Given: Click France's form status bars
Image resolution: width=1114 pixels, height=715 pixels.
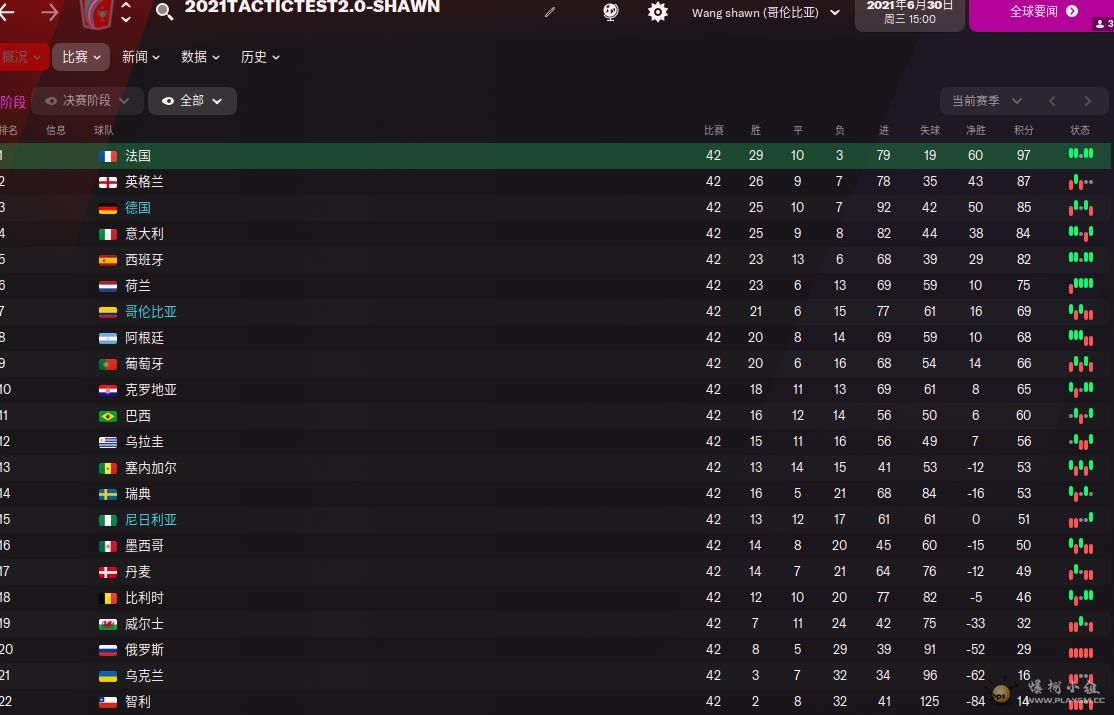Looking at the screenshot, I should tap(1081, 154).
